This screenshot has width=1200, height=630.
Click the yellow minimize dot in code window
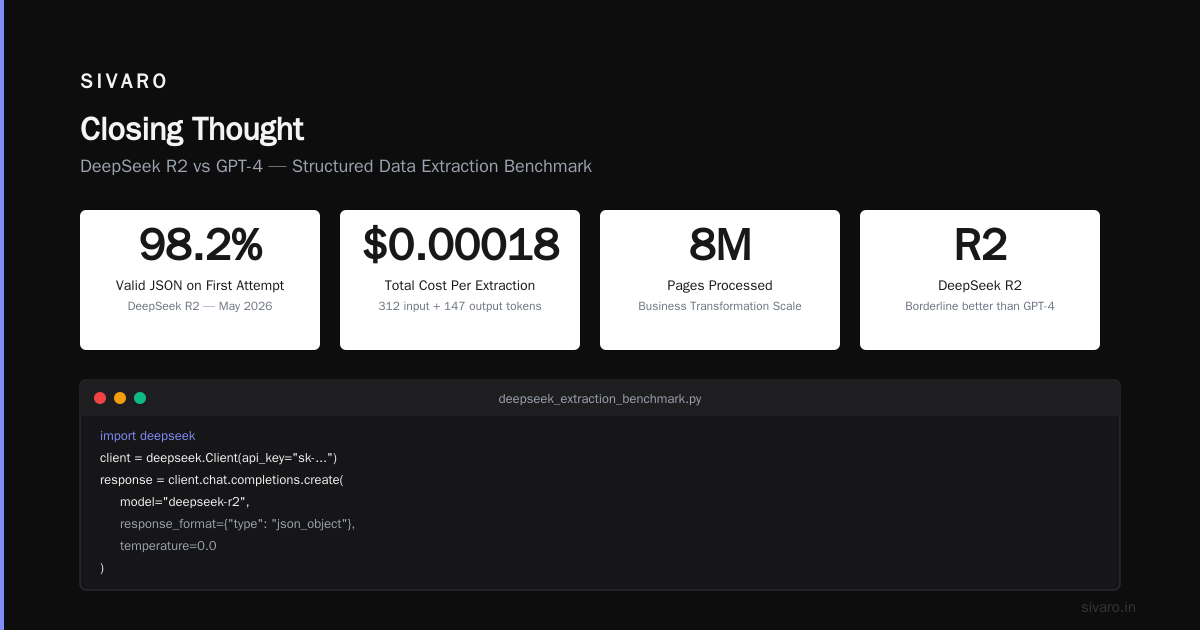(x=120, y=398)
